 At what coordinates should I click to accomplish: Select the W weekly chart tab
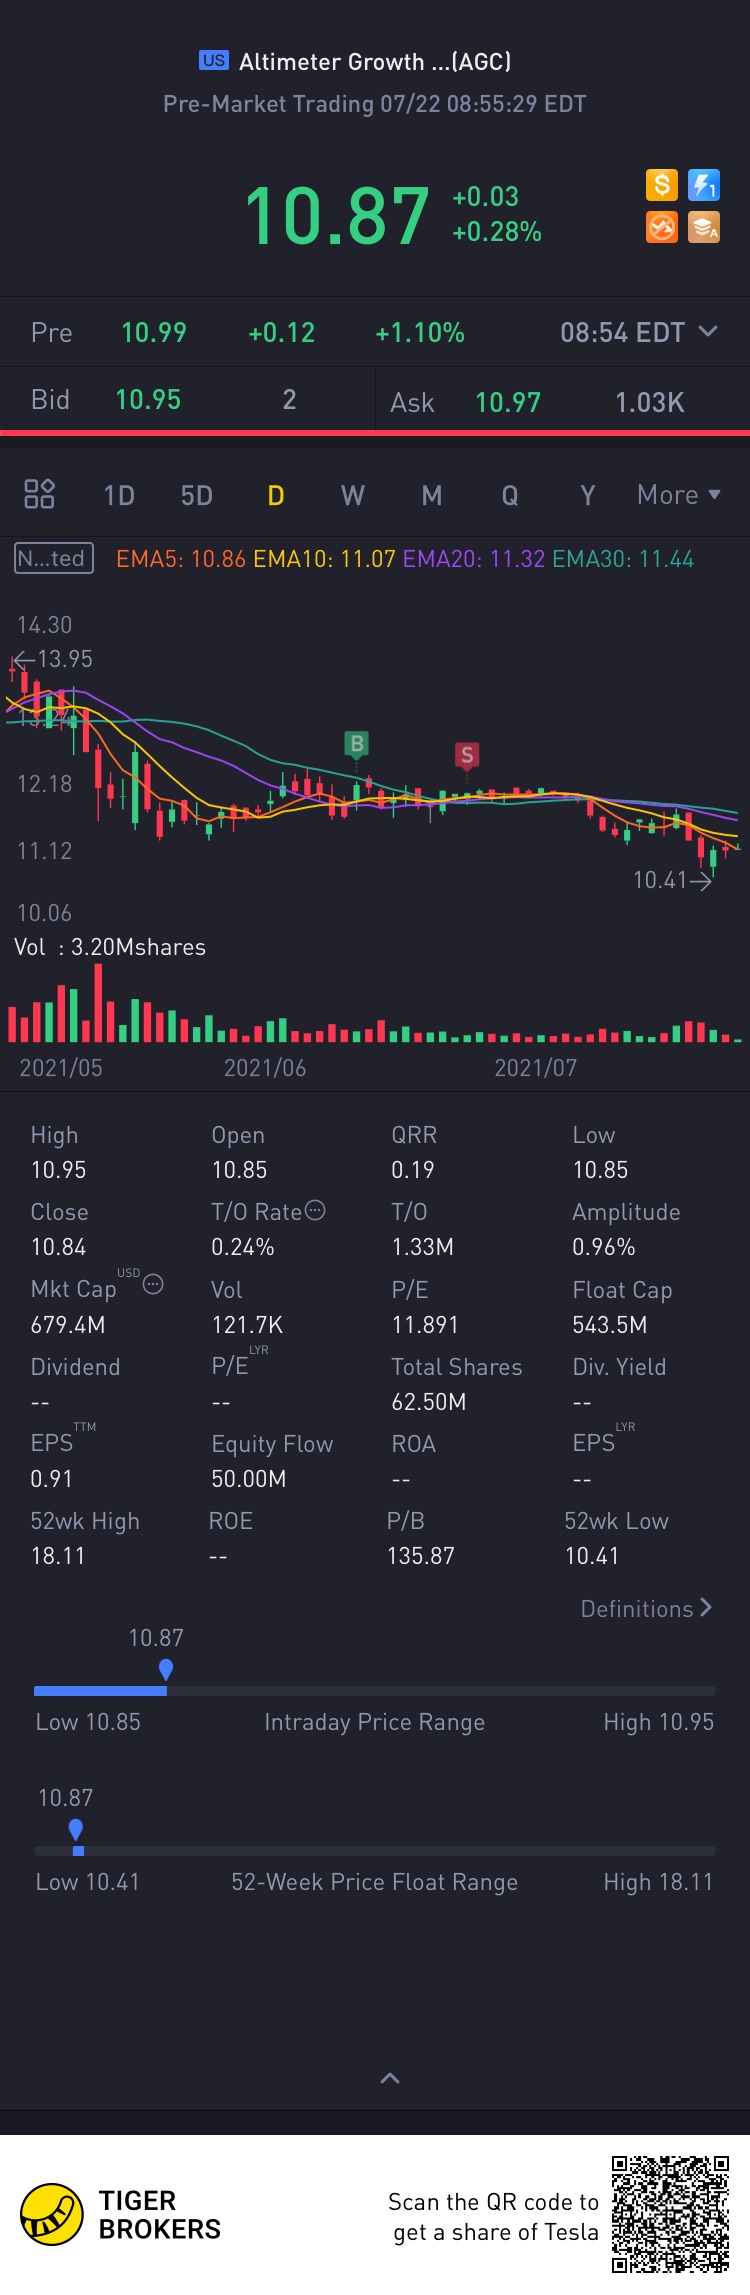click(353, 496)
